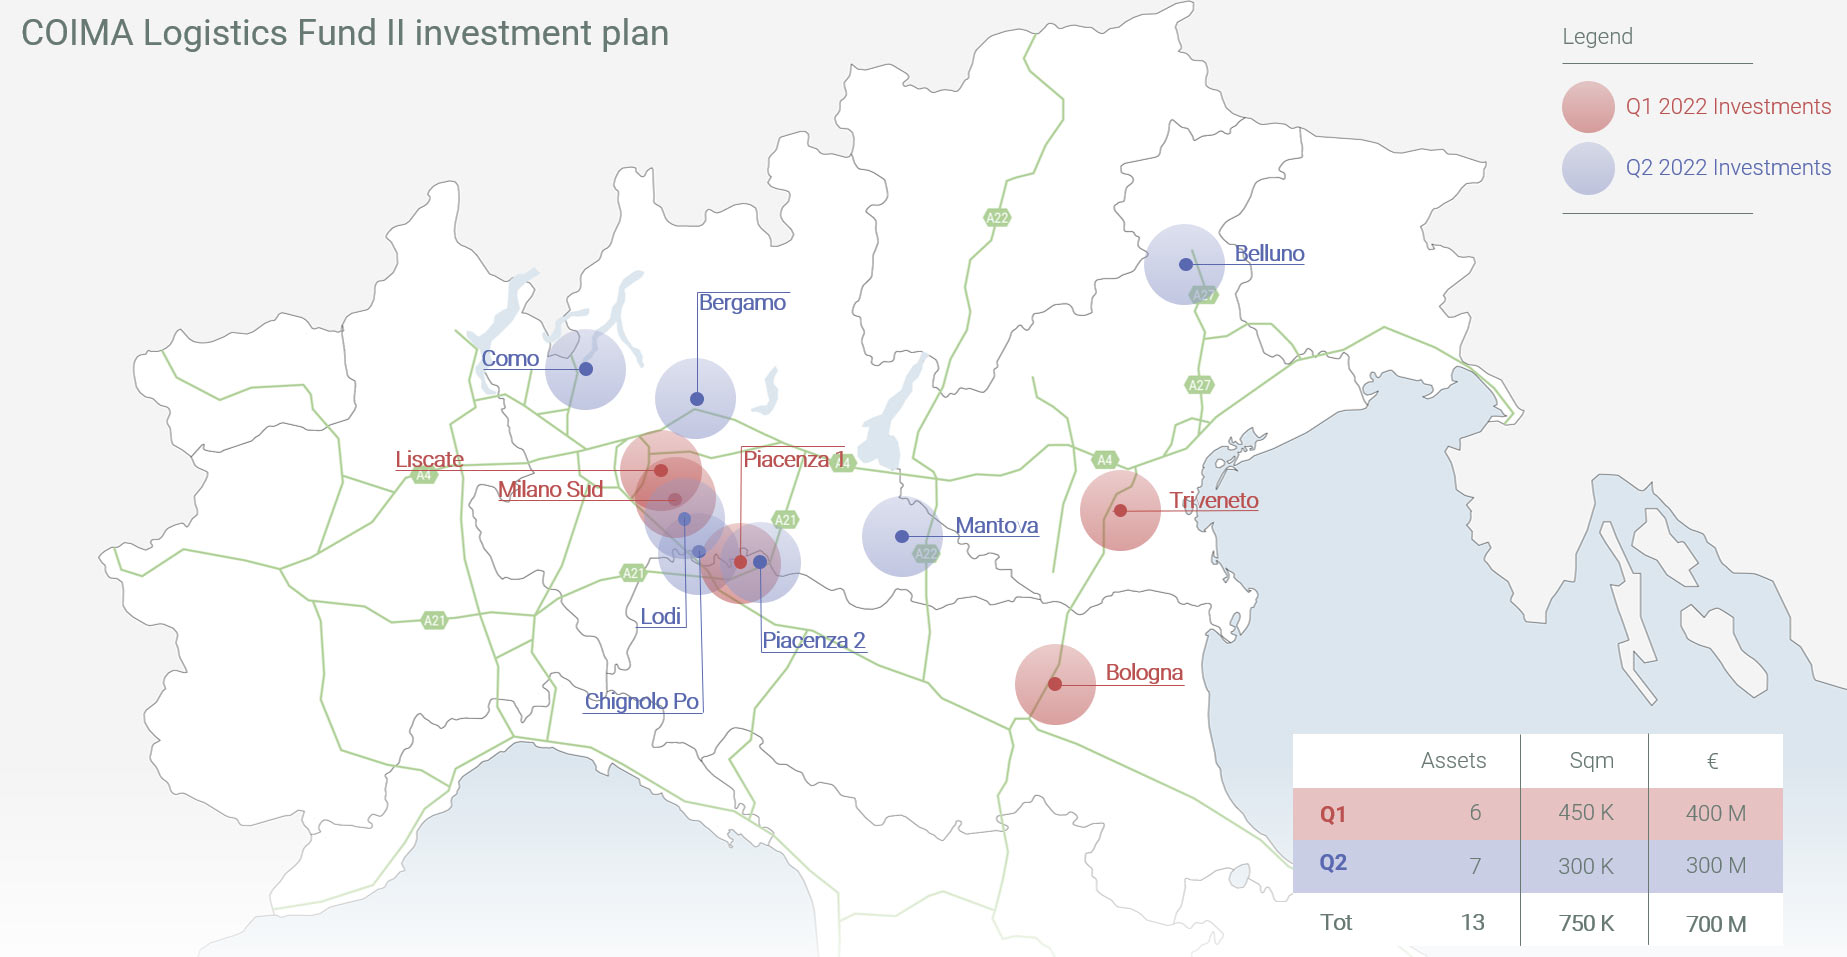Click the blue Belluno marker circle
The image size is (1847, 957).
pyautogui.click(x=1185, y=265)
